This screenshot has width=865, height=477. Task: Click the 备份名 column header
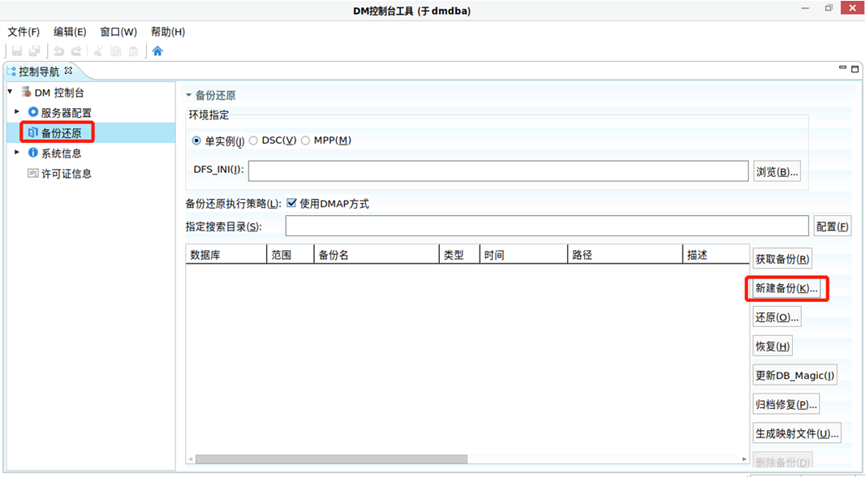click(377, 255)
